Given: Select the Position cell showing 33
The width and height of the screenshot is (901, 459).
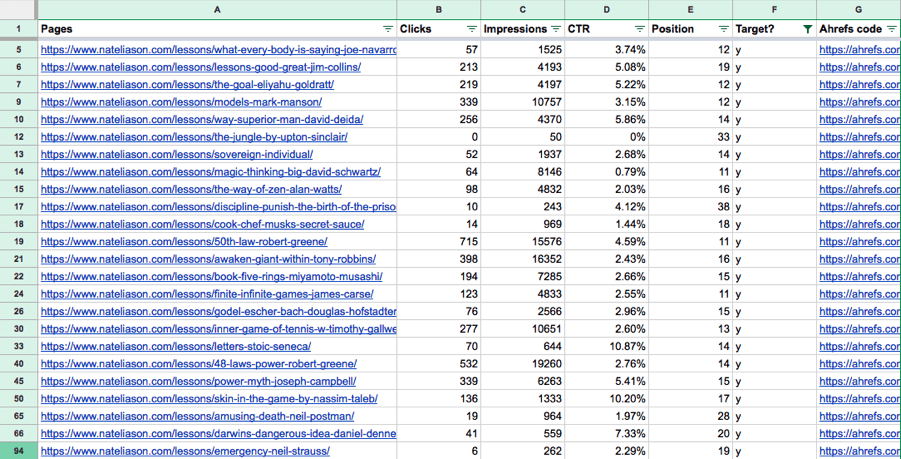Looking at the screenshot, I should (x=690, y=137).
